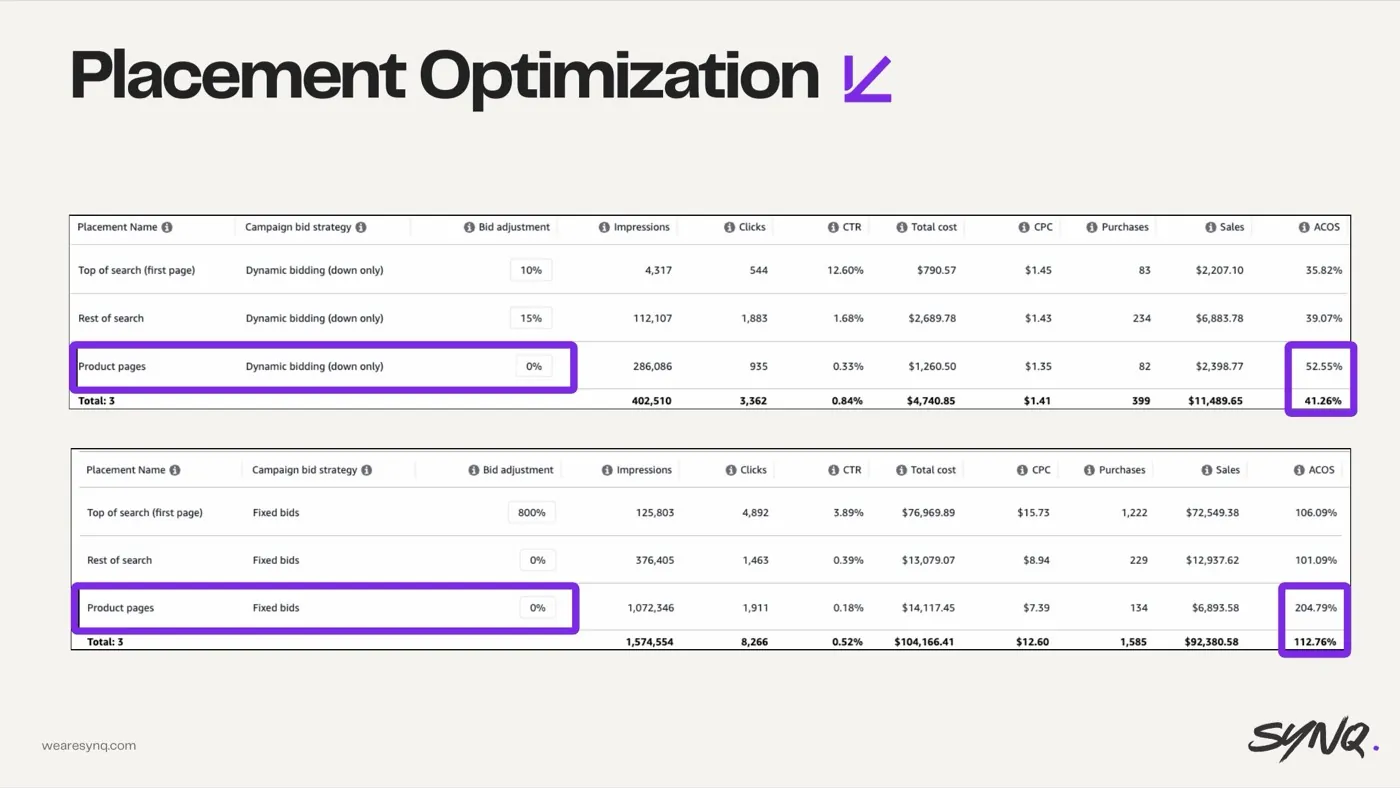Screen dimensions: 1400x788
Task: Select the 204.79% ACOS value
Action: [1315, 608]
